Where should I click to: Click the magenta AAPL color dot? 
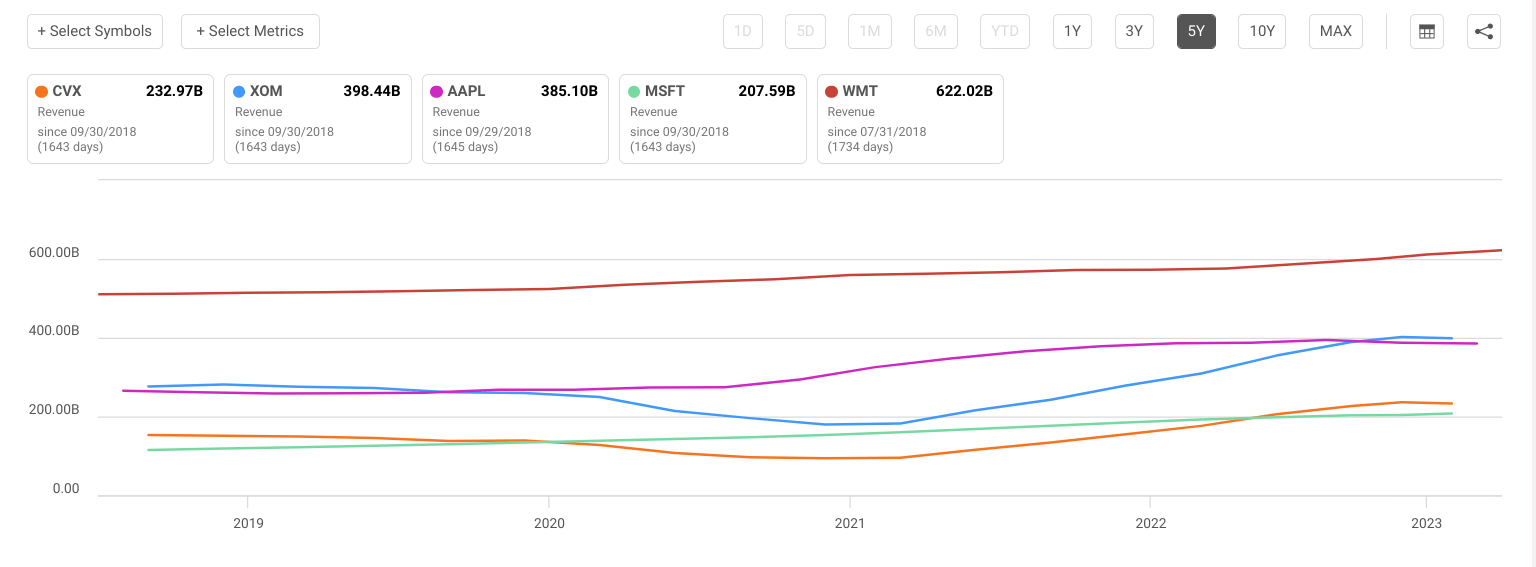[437, 91]
